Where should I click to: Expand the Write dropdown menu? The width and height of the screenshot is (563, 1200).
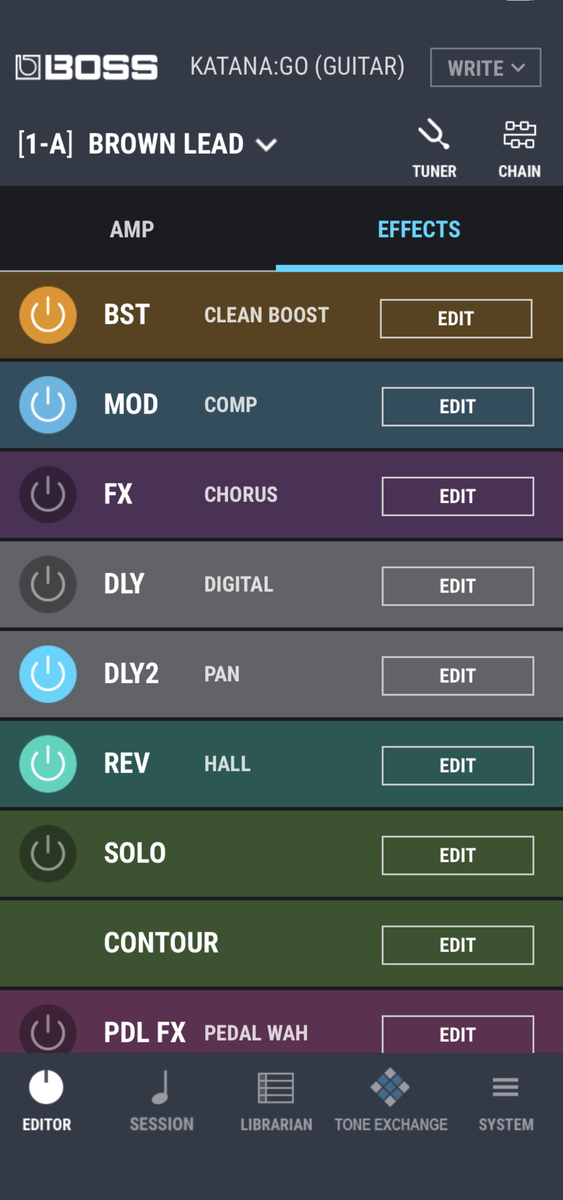pyautogui.click(x=486, y=68)
